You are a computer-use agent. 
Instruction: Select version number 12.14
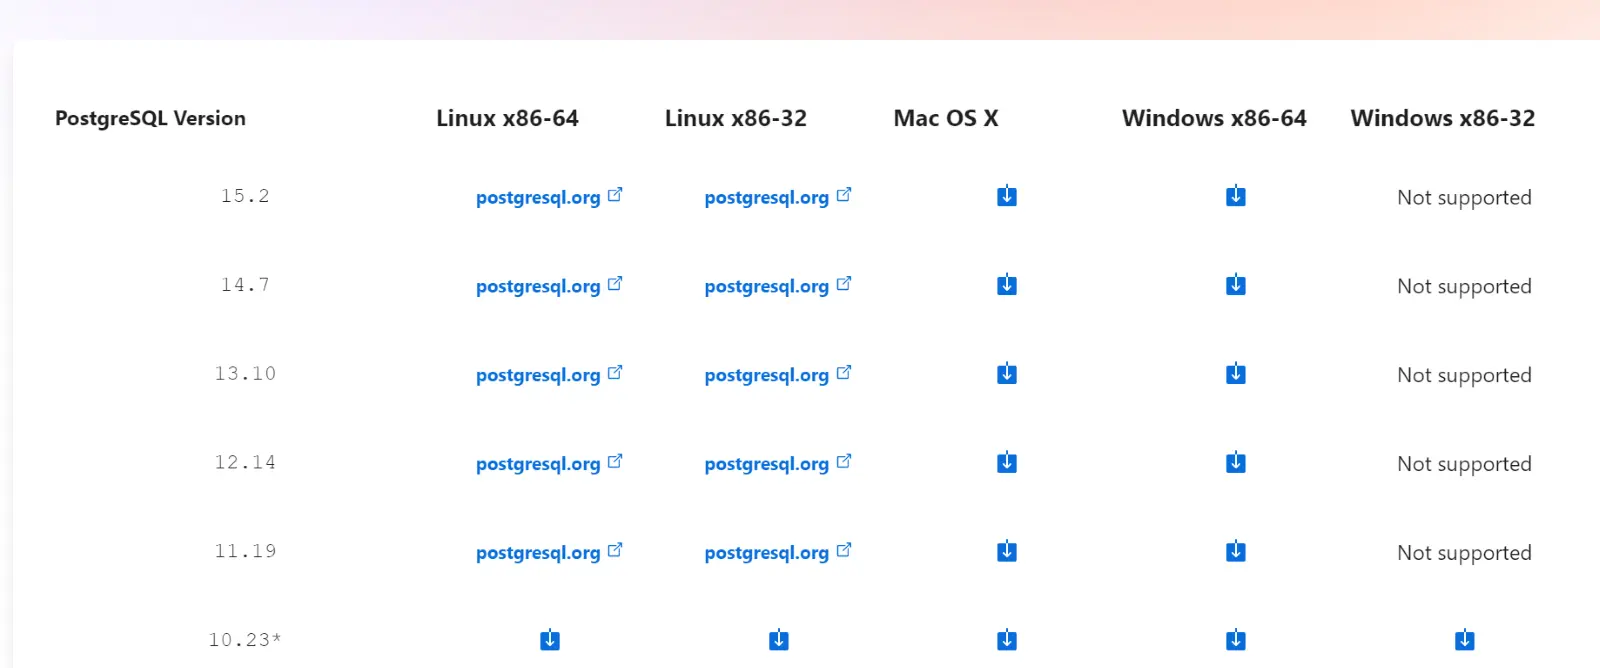point(245,463)
